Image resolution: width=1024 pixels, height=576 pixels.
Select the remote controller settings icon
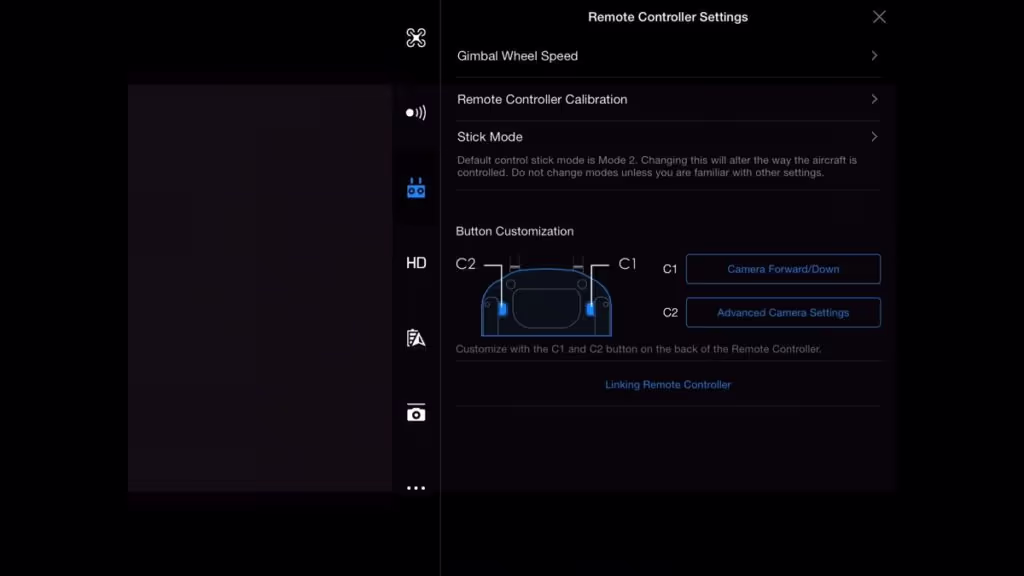tap(416, 188)
